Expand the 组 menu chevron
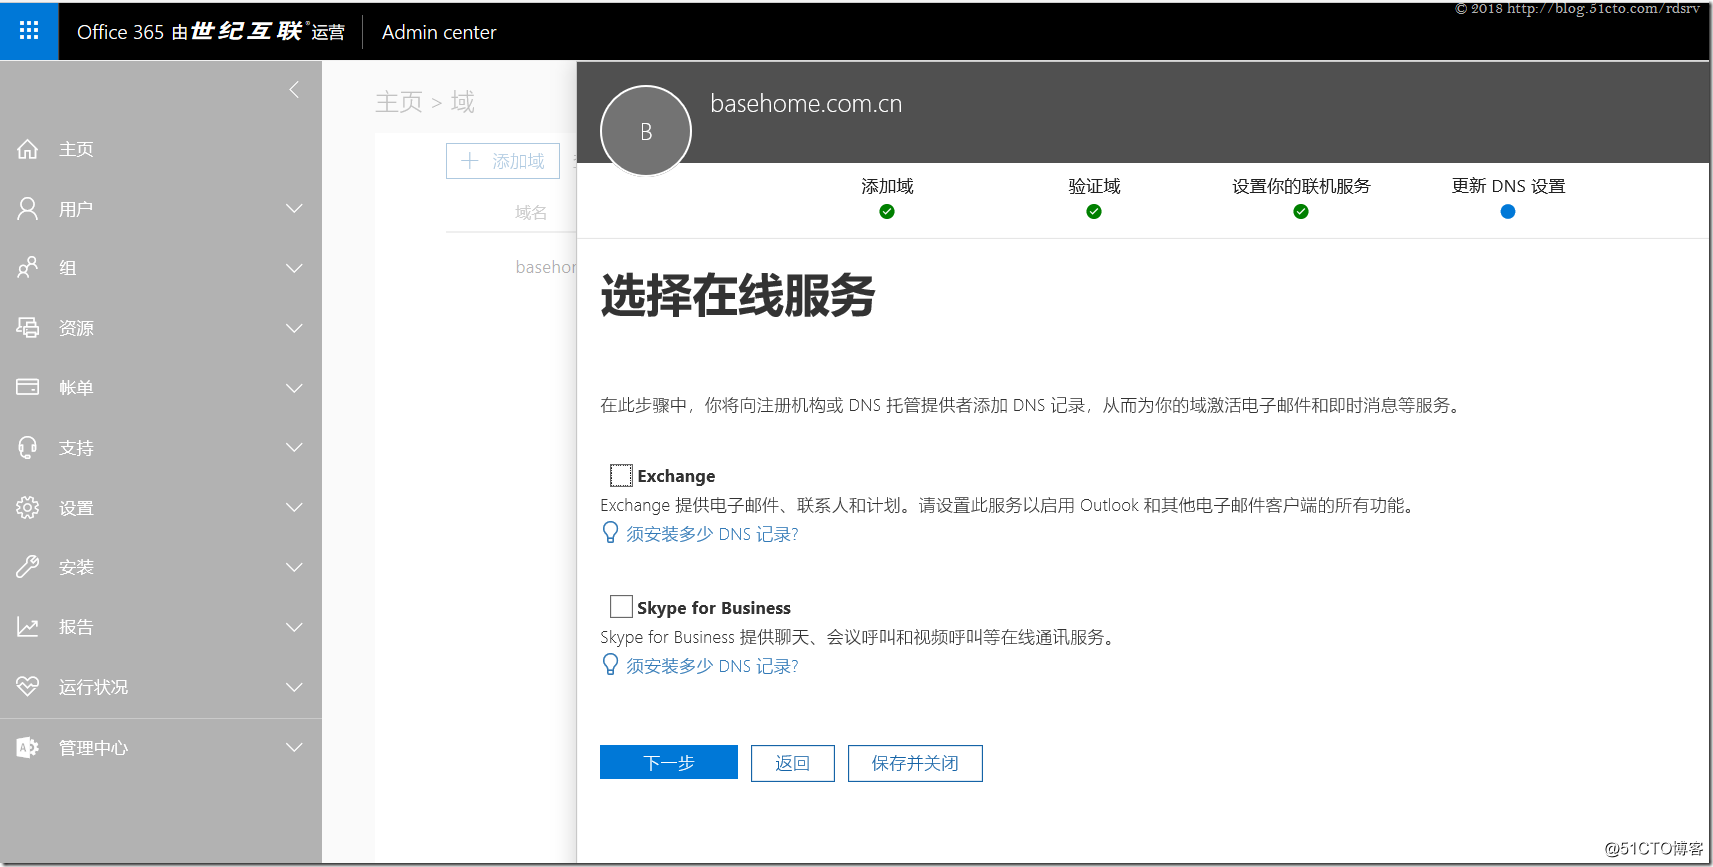 pos(294,268)
